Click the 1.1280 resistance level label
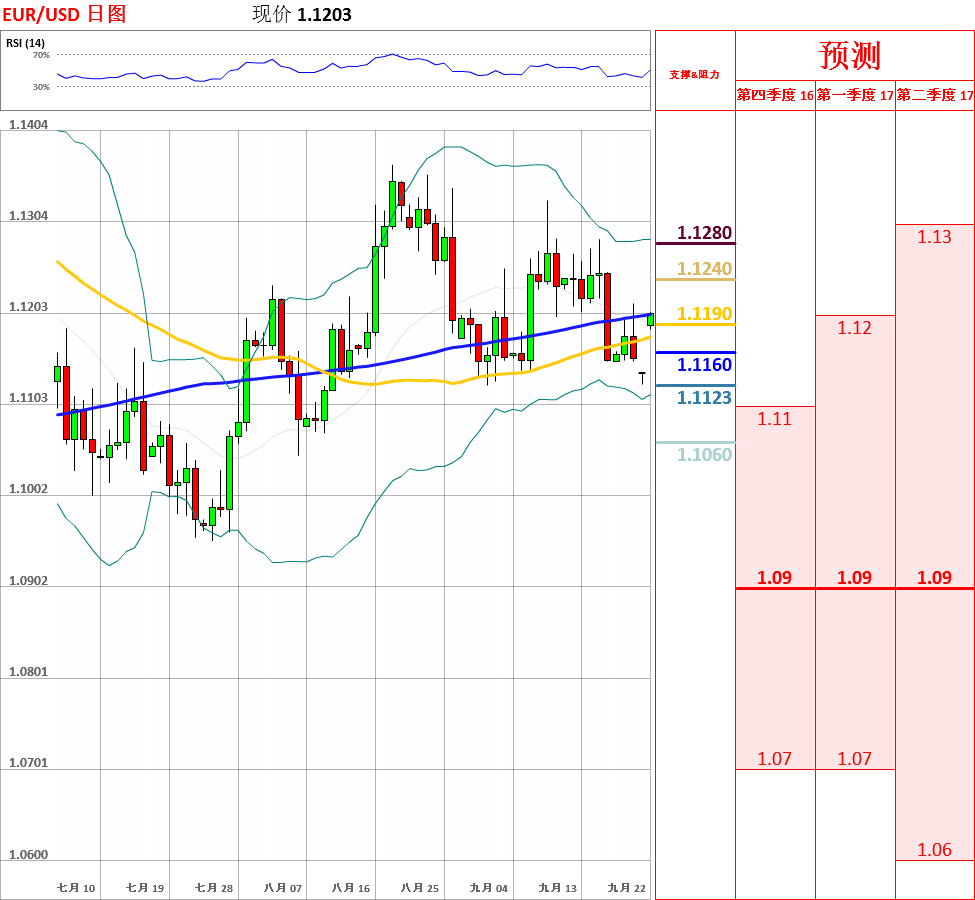The height and width of the screenshot is (900, 975). point(704,233)
